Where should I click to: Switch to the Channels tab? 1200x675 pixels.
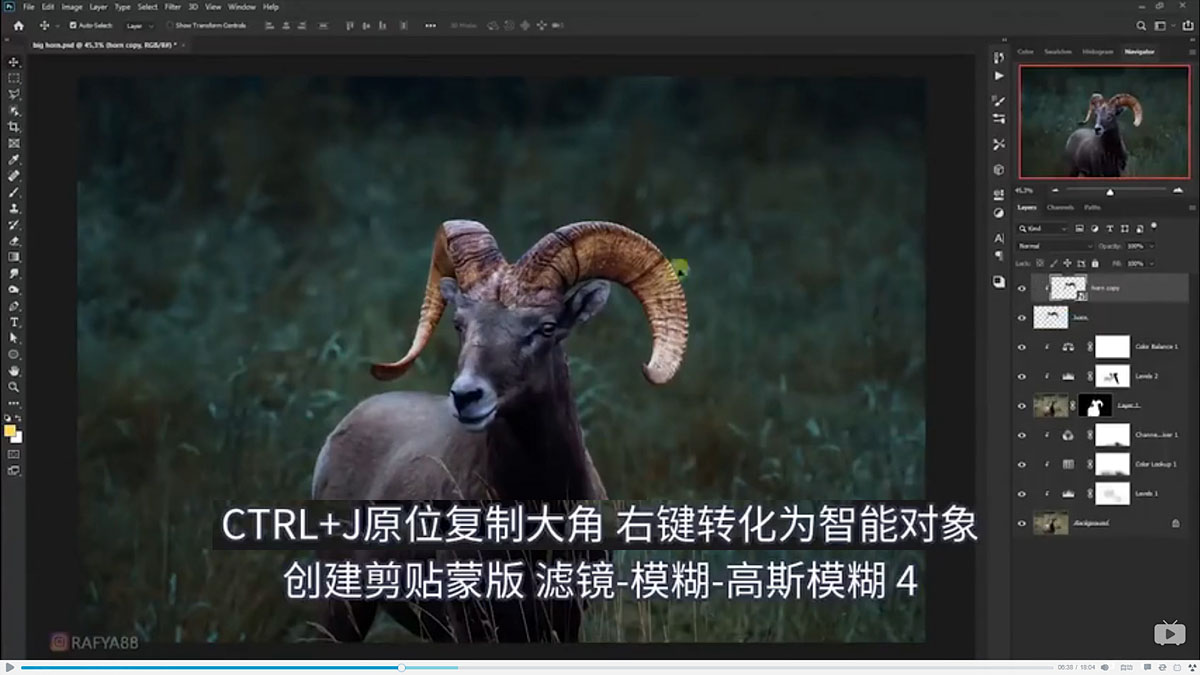(x=1062, y=208)
